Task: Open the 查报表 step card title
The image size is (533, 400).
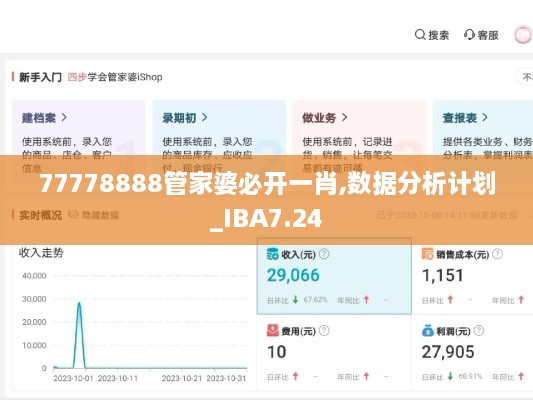Action: (460, 118)
